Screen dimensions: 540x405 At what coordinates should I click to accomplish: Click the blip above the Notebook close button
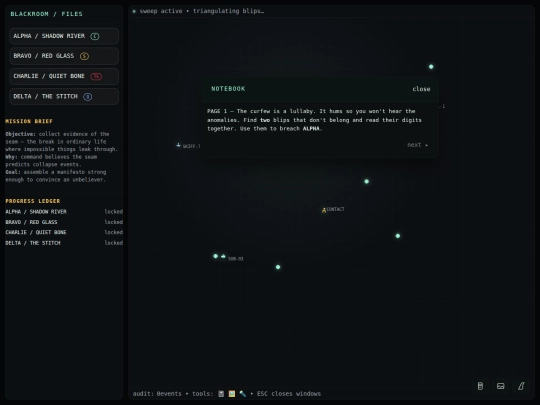431,67
